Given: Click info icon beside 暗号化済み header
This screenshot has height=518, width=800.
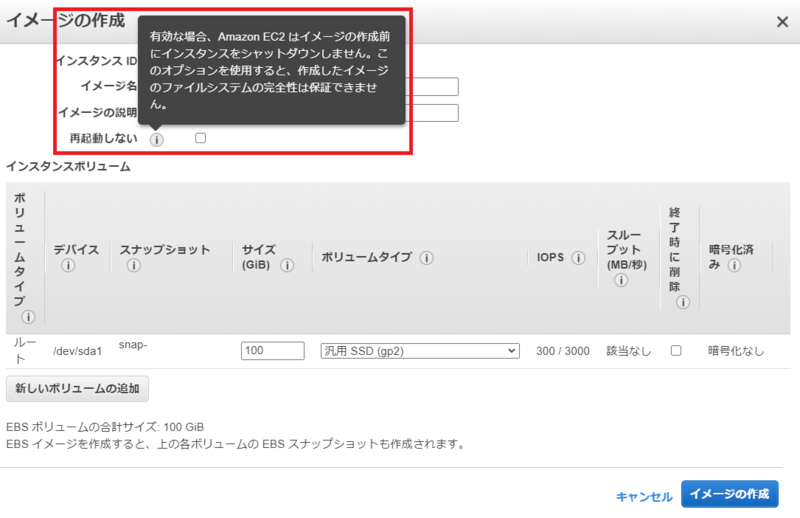Looking at the screenshot, I should (x=734, y=265).
